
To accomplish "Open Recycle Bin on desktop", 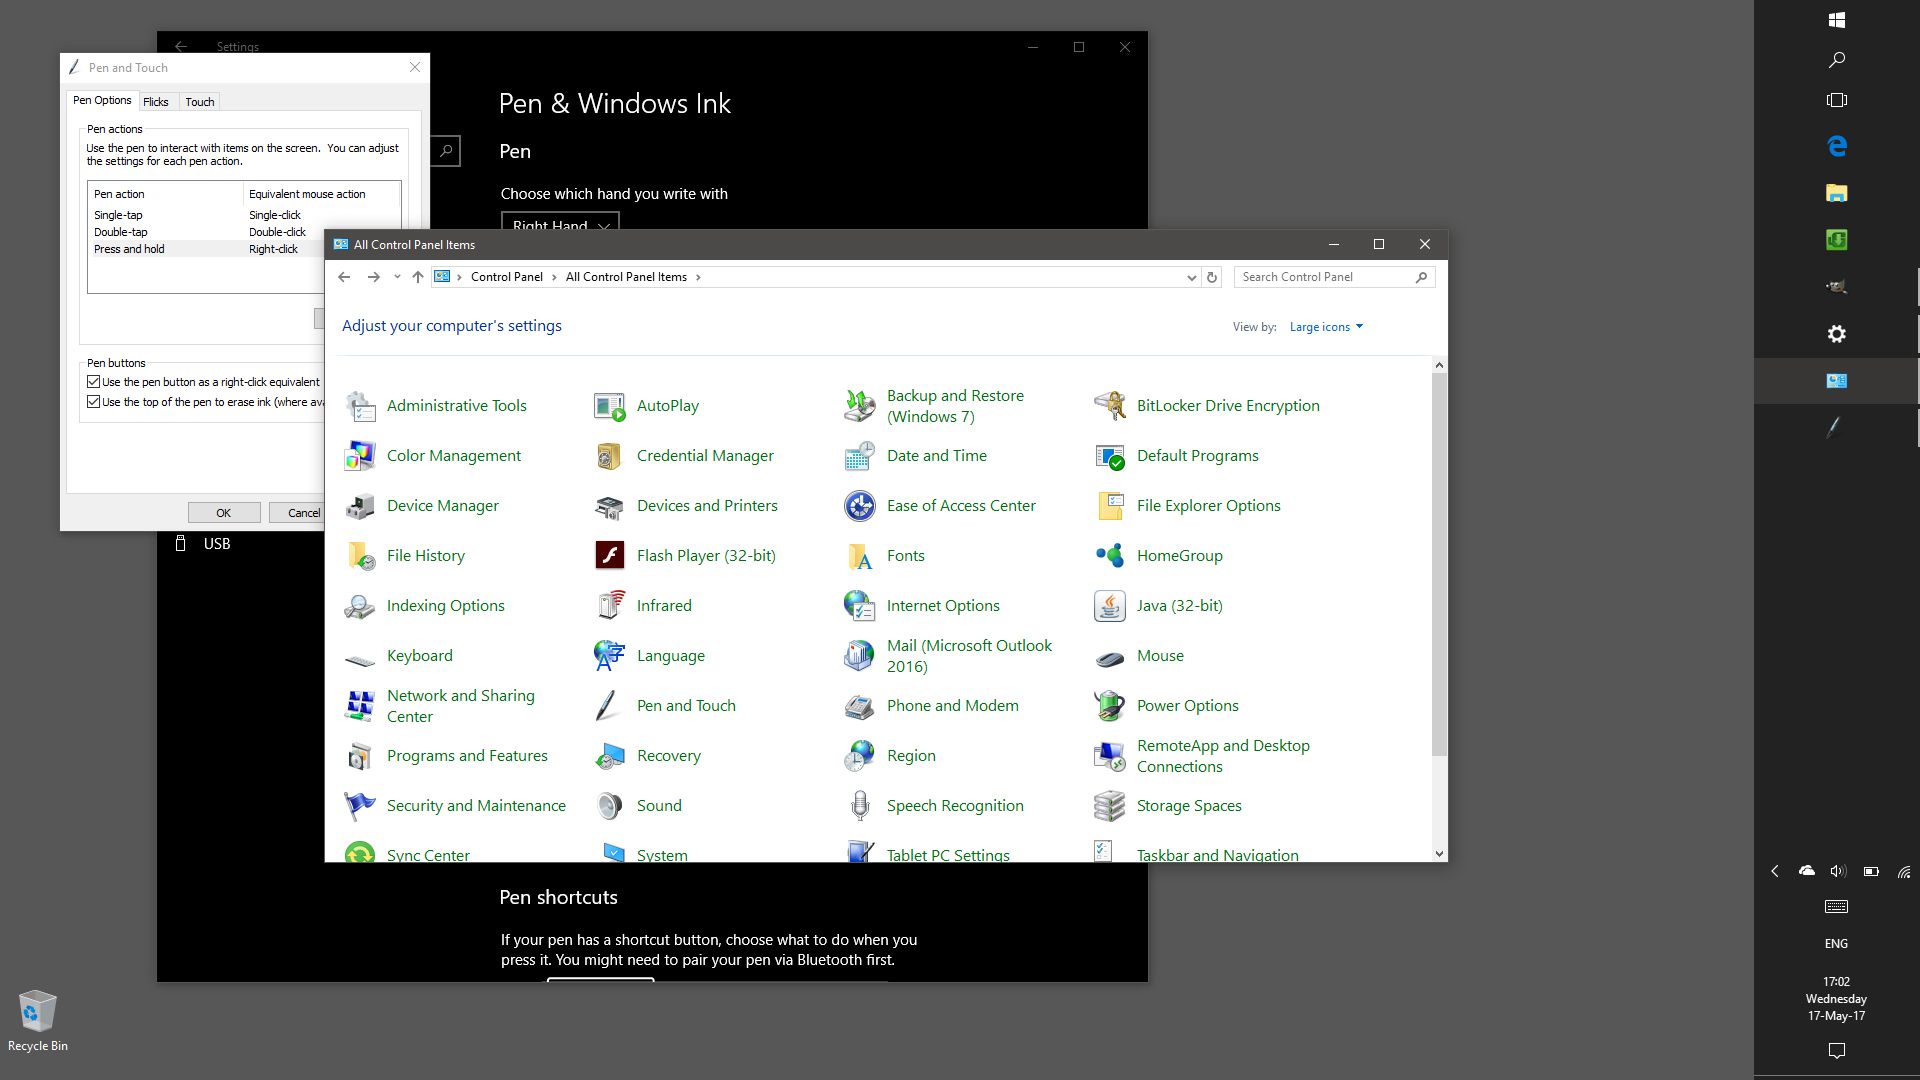I will click(38, 1020).
